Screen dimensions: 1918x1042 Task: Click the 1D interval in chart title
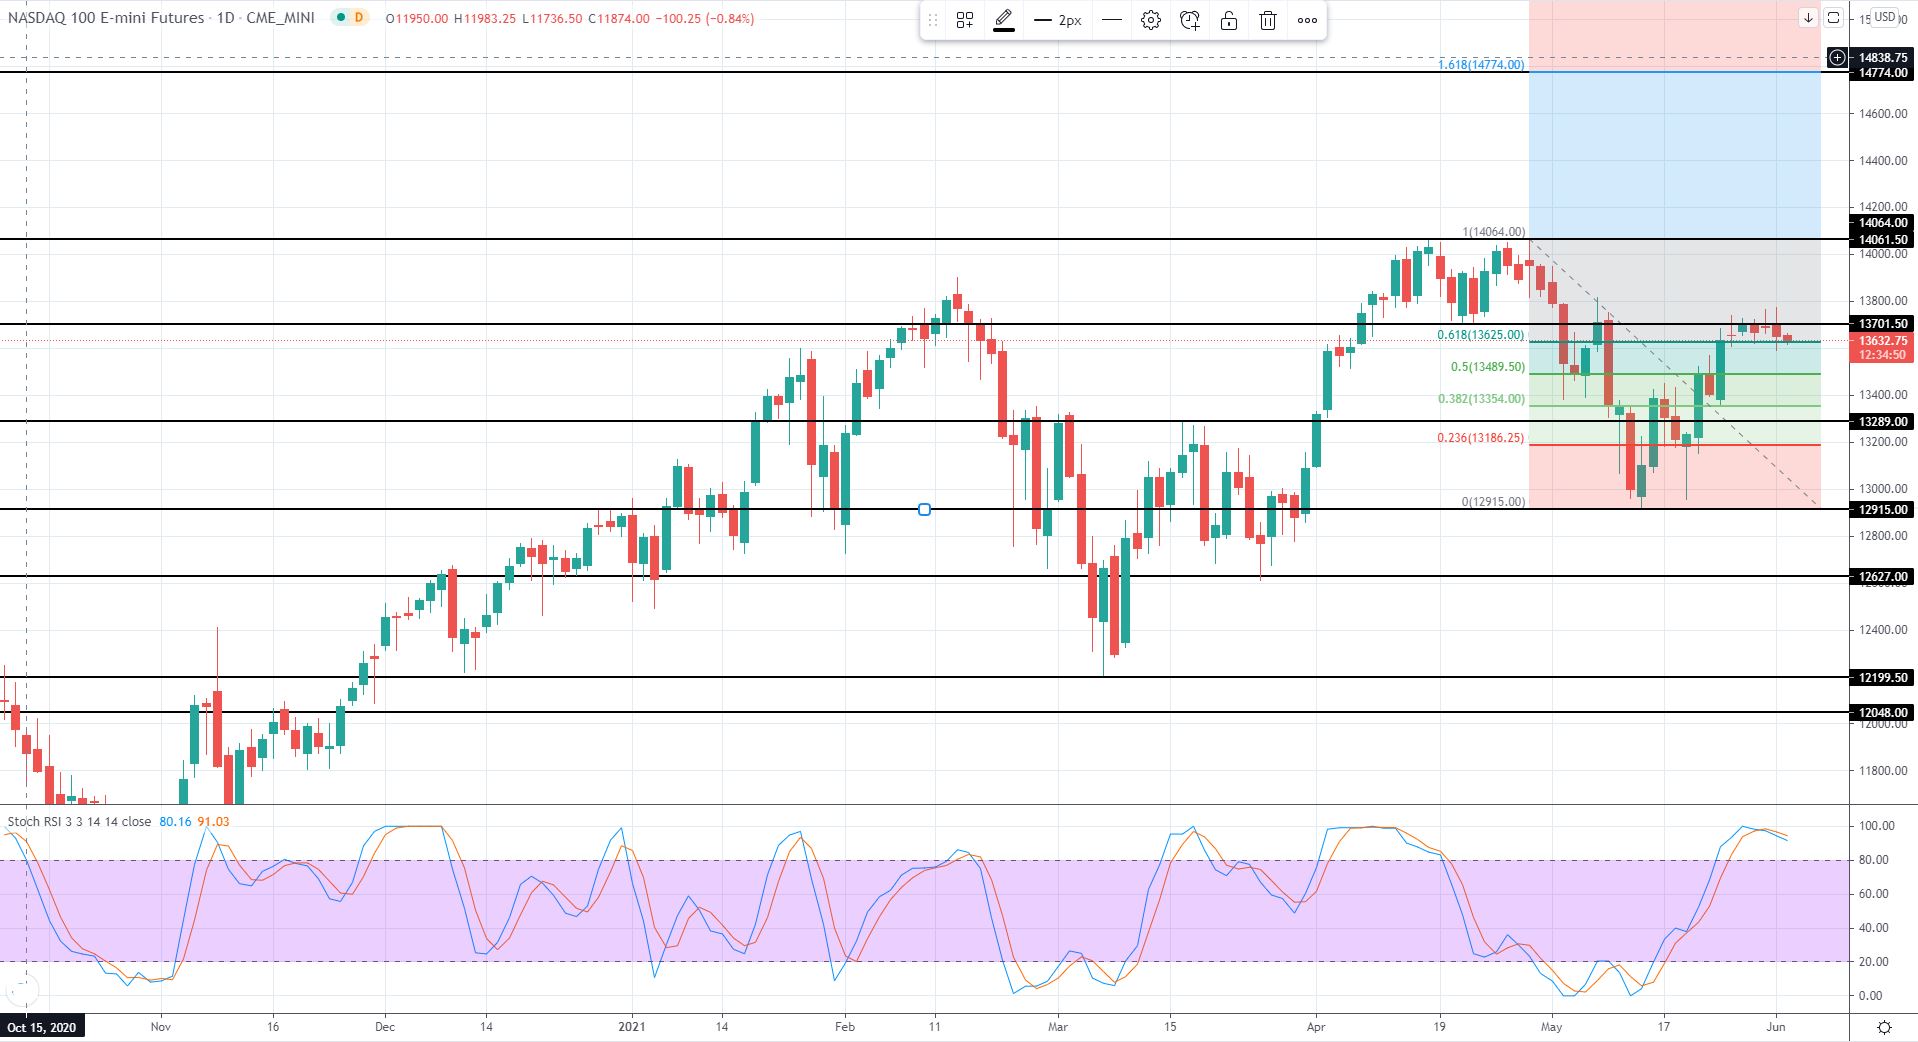pyautogui.click(x=225, y=18)
